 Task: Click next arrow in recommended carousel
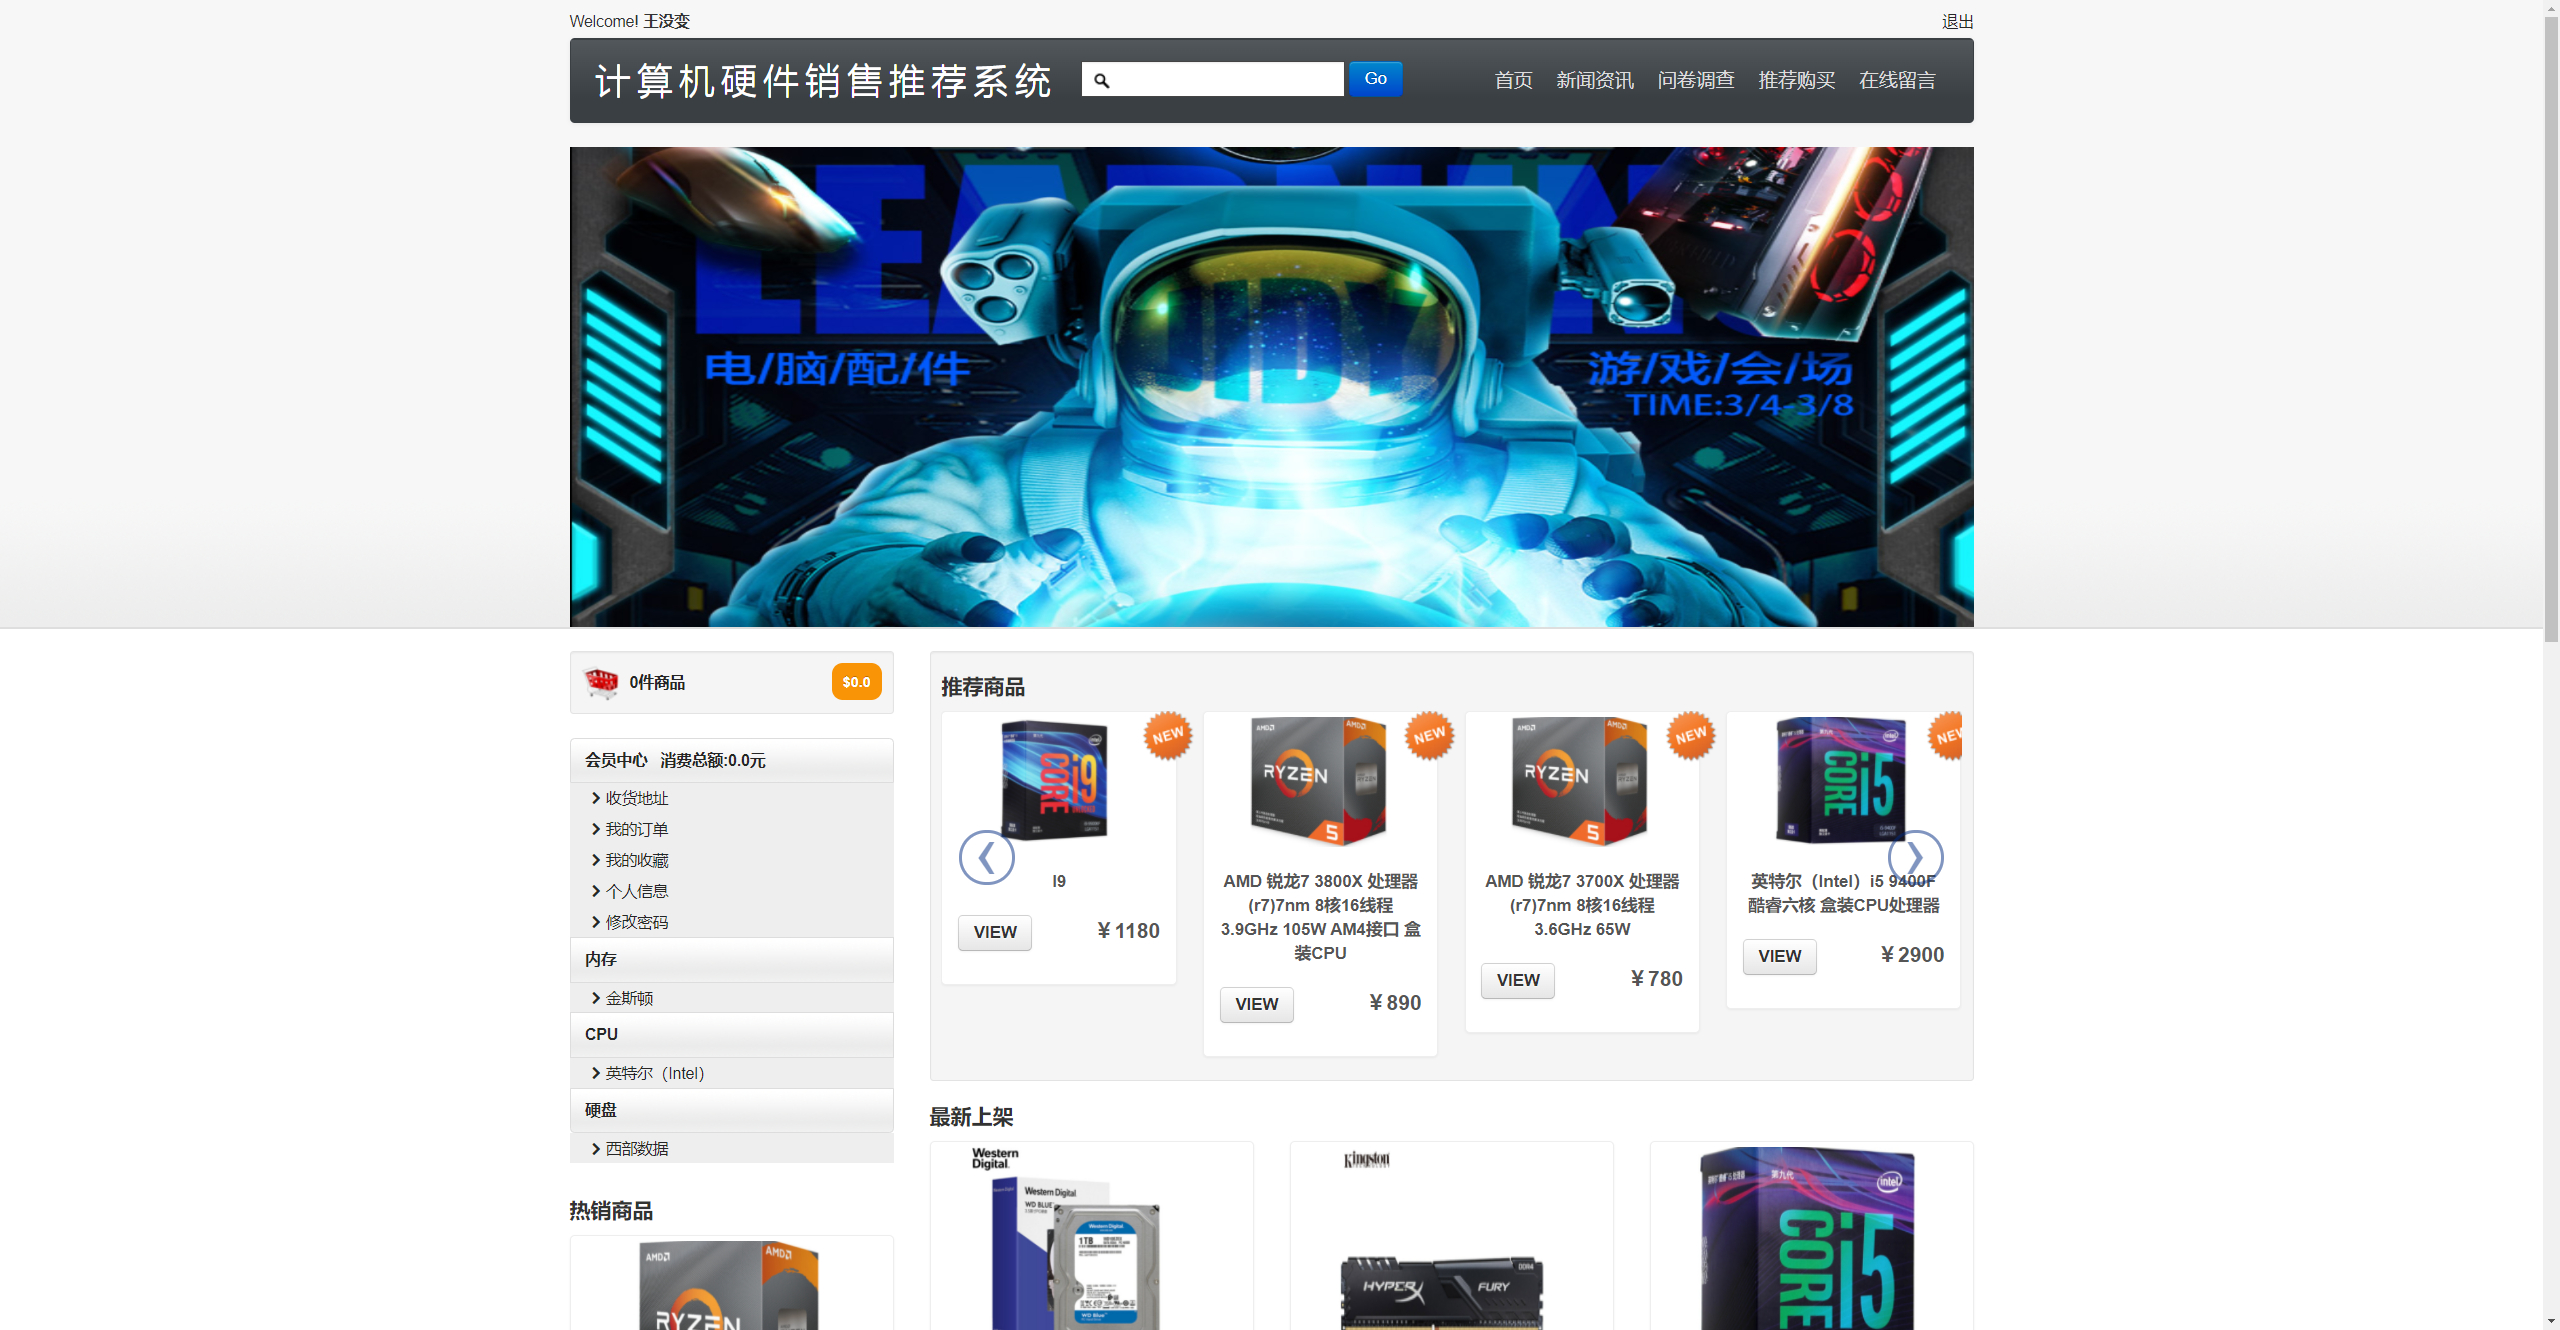tap(1914, 857)
